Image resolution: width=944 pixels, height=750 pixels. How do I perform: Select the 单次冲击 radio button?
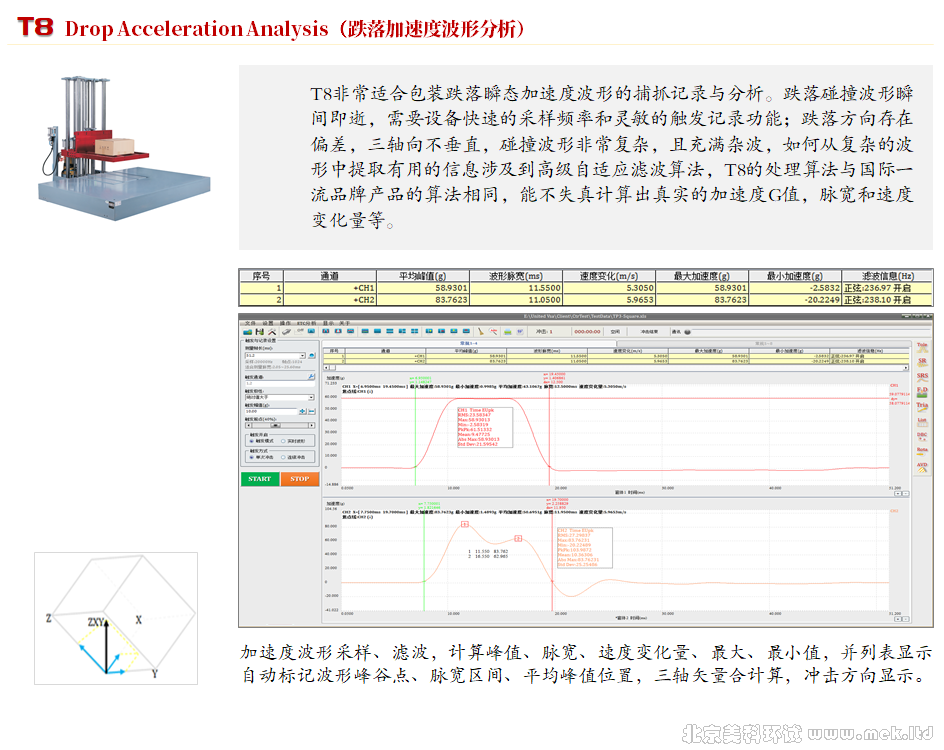pos(251,457)
